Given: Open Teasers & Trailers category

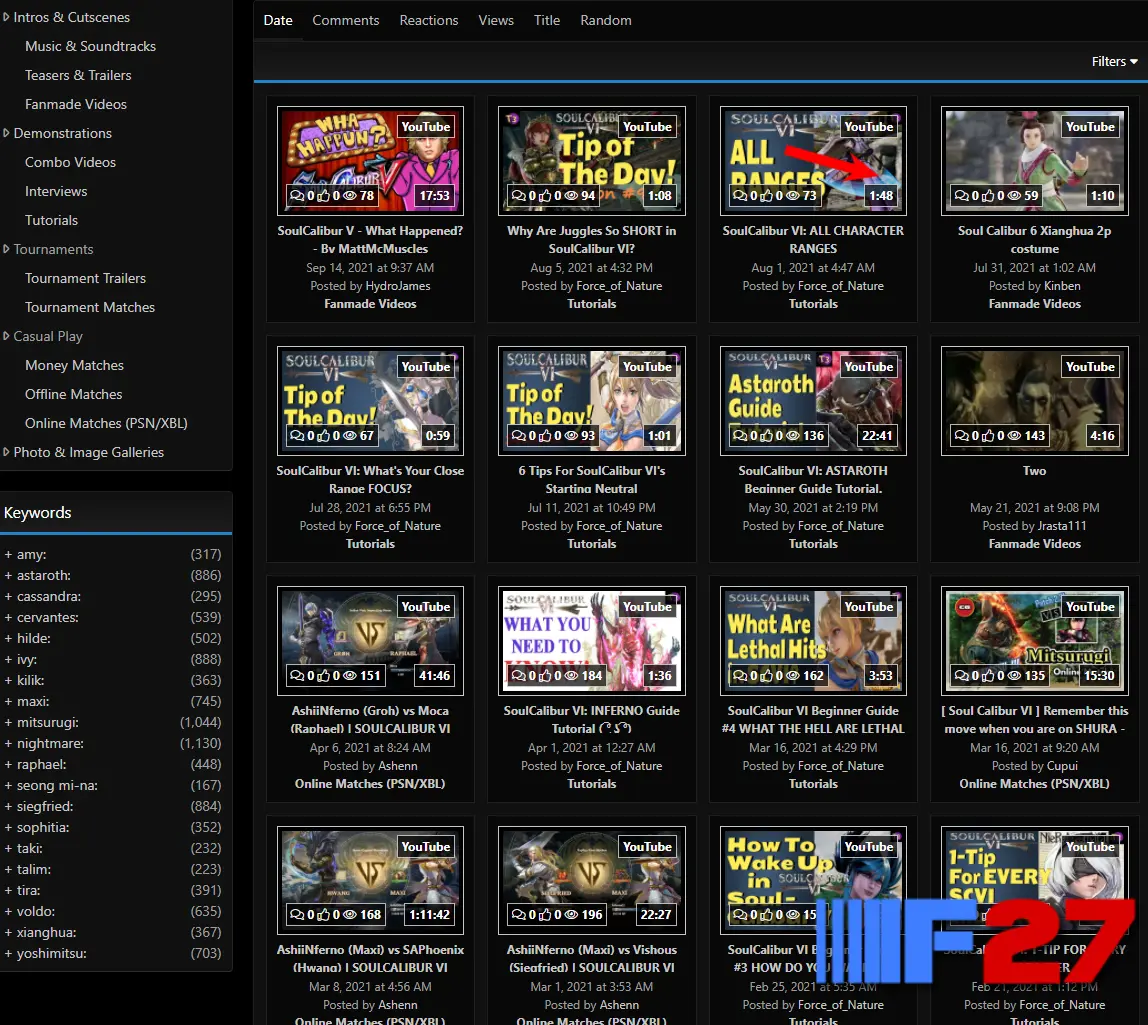Looking at the screenshot, I should pyautogui.click(x=78, y=75).
